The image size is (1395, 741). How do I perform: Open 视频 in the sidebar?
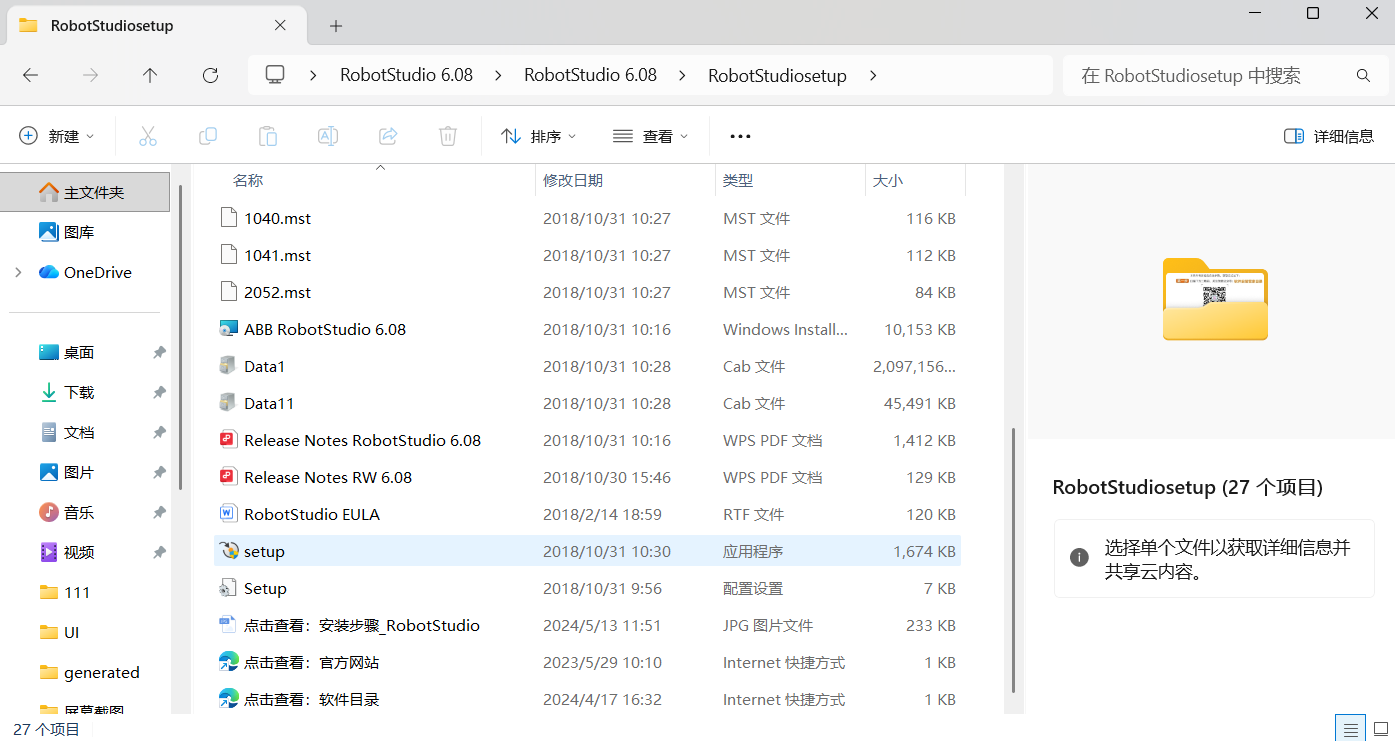78,553
